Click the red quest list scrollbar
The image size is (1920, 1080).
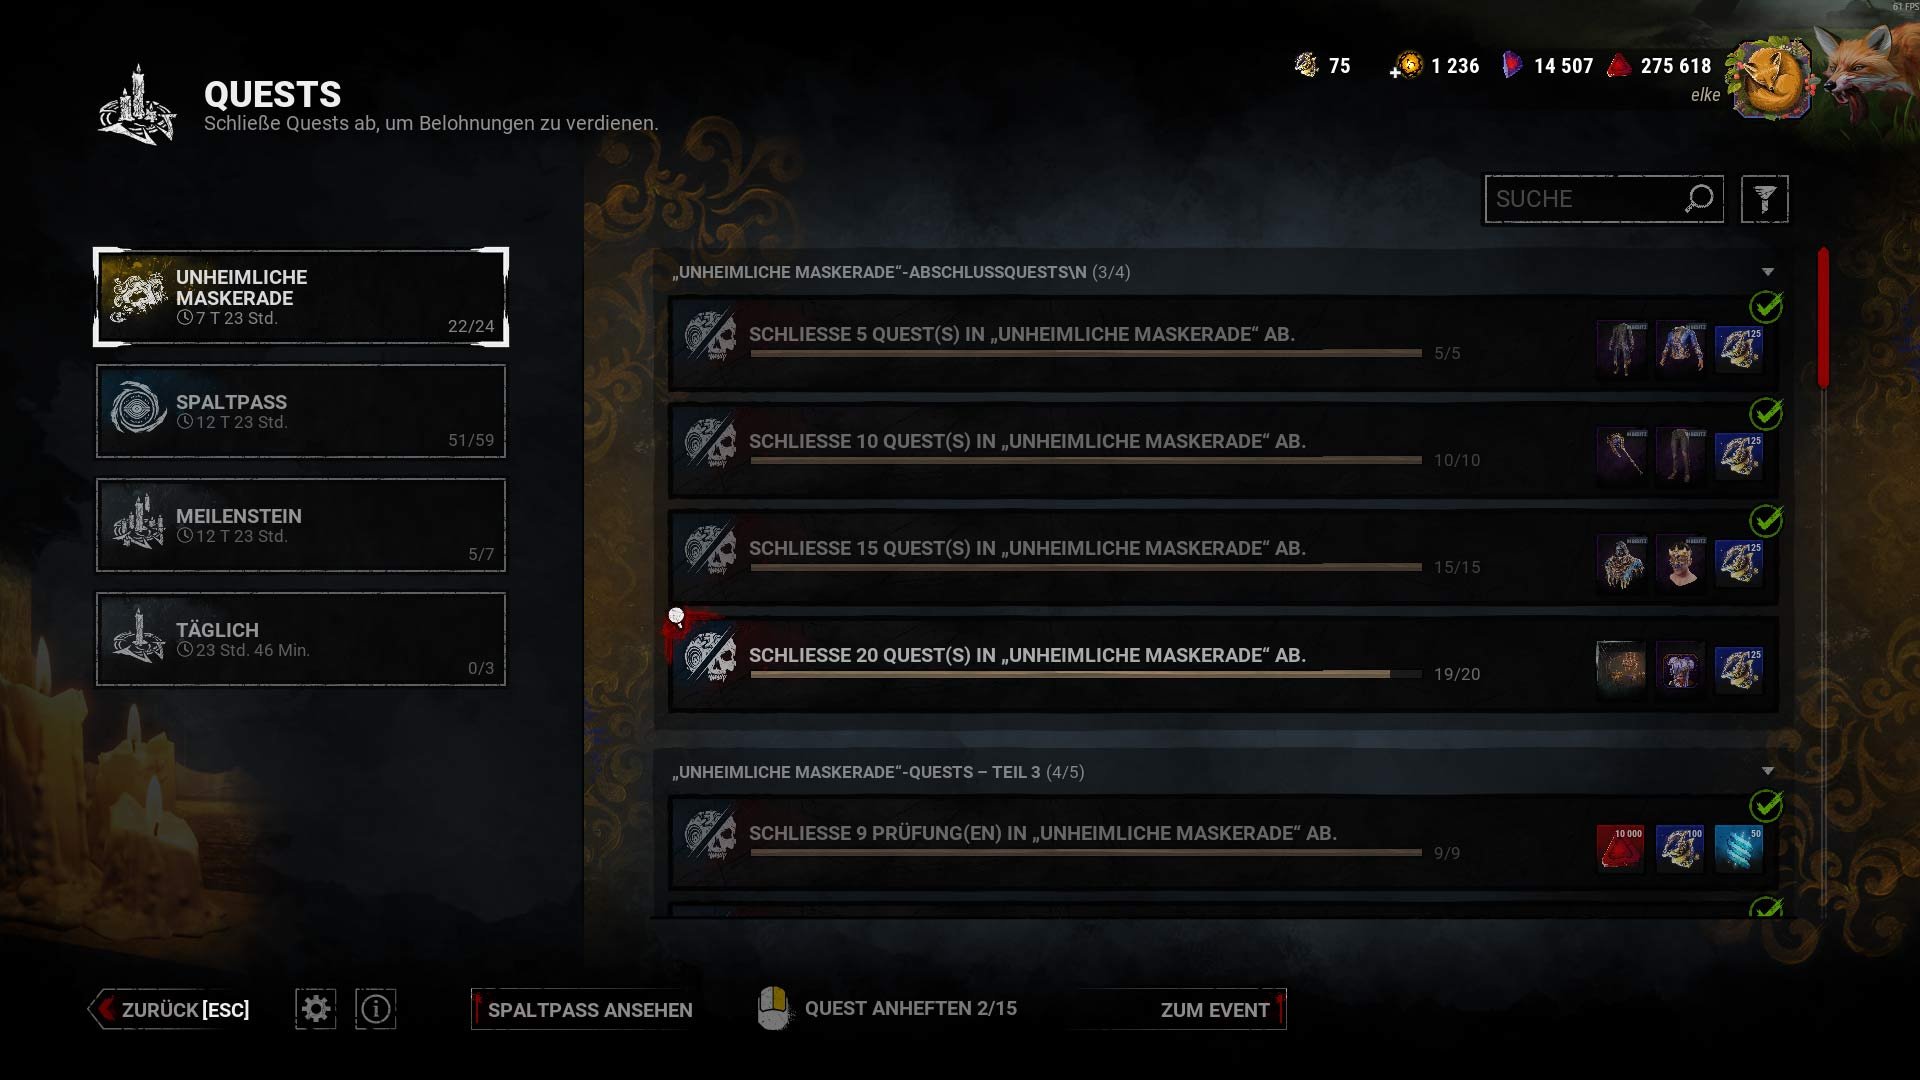pos(1823,318)
